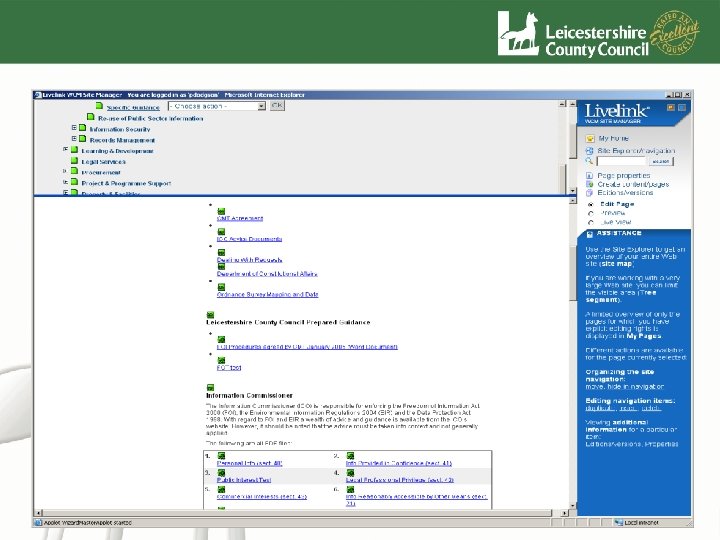The width and height of the screenshot is (720, 540).
Task: Open Info Provided in Confidence (sect. 41) link
Action: (399, 463)
